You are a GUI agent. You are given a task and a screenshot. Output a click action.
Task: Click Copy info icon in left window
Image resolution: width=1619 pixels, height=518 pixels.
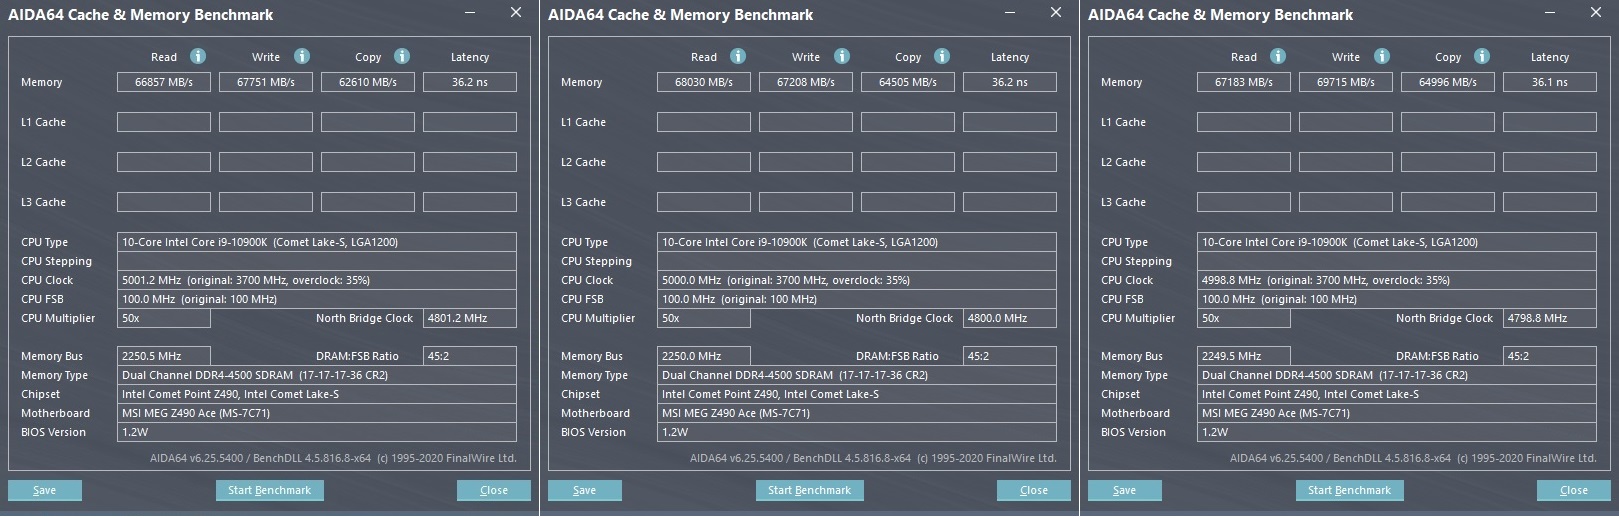click(x=402, y=56)
